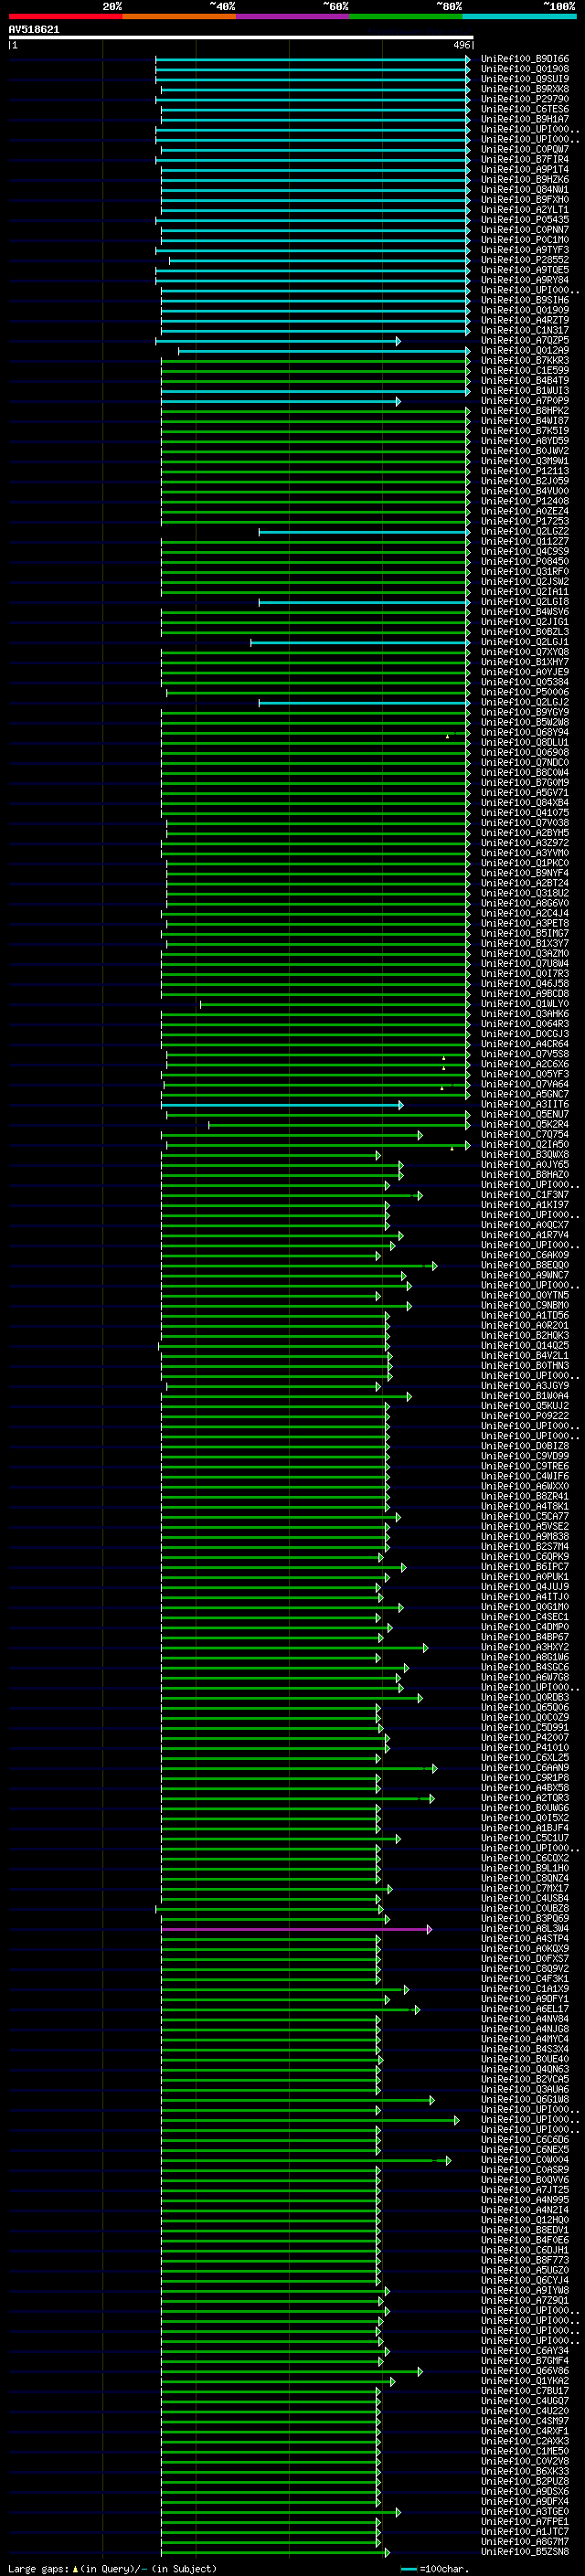The height and width of the screenshot is (2576, 585).
Task: Open hit UniRef100_Q01909
Action: (x=525, y=310)
